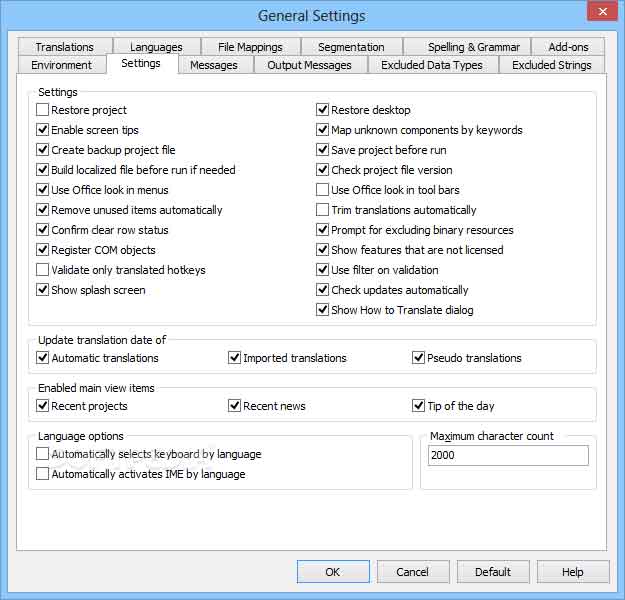Enable Automatically activates IME by language
Screen dimensions: 625x600
(43, 474)
